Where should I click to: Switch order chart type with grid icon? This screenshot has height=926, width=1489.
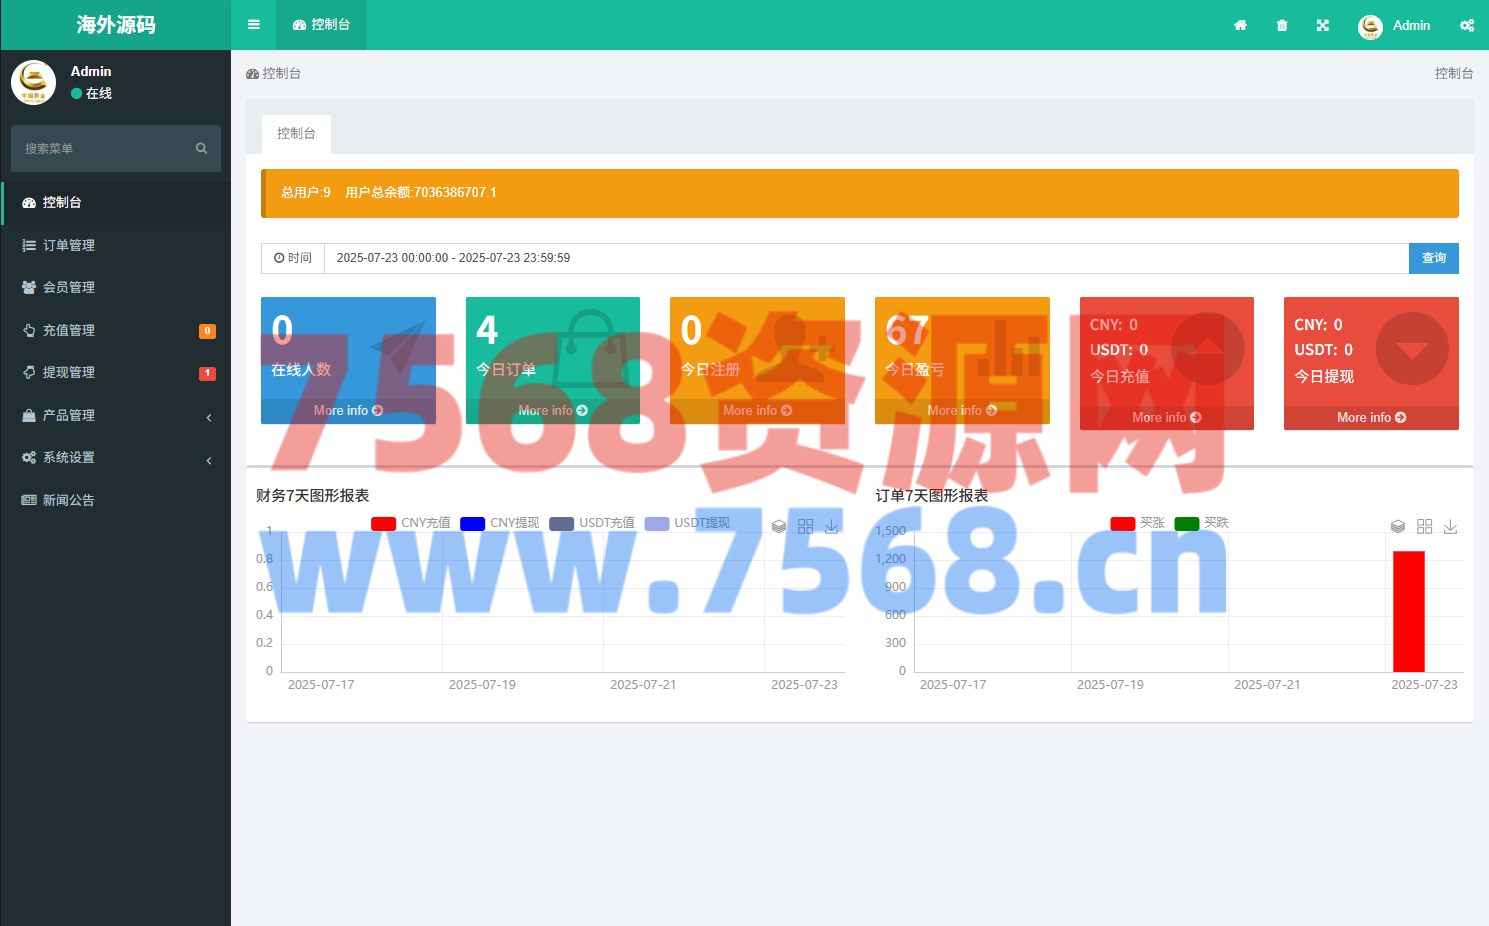1424,526
